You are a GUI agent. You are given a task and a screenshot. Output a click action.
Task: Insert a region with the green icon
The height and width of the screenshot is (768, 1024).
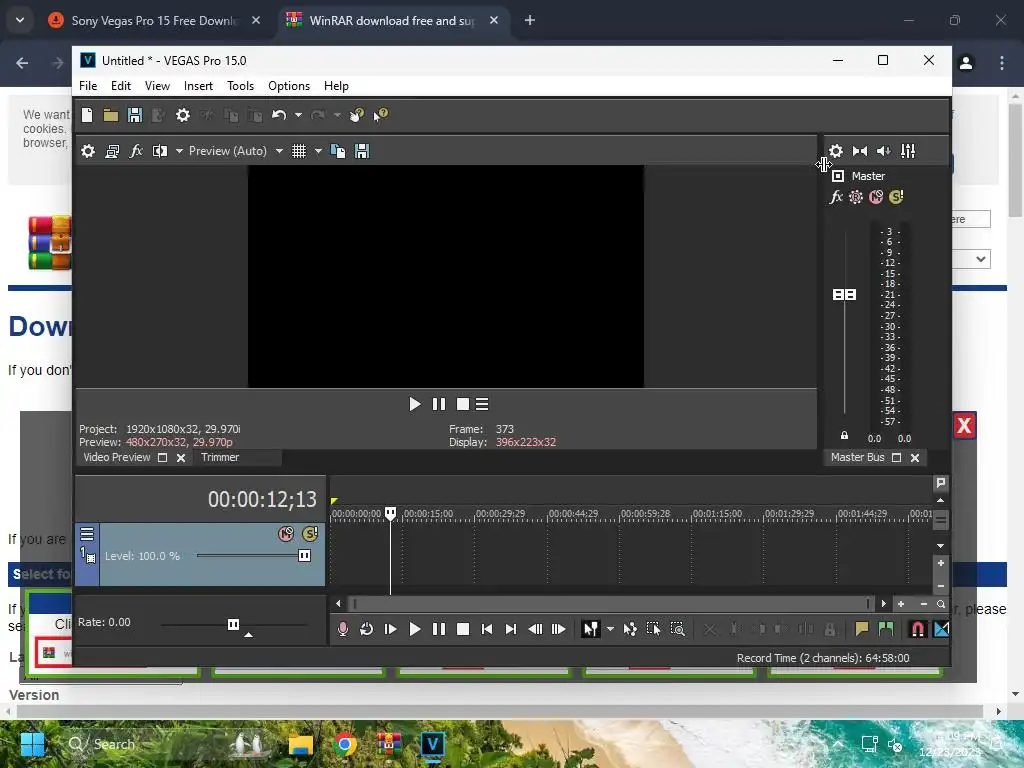(x=886, y=629)
